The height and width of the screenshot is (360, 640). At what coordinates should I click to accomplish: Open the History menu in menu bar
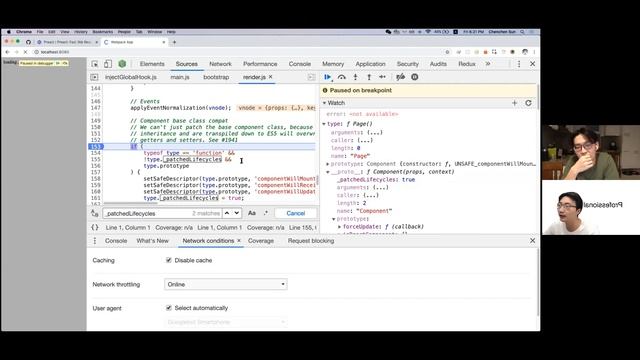click(x=81, y=32)
